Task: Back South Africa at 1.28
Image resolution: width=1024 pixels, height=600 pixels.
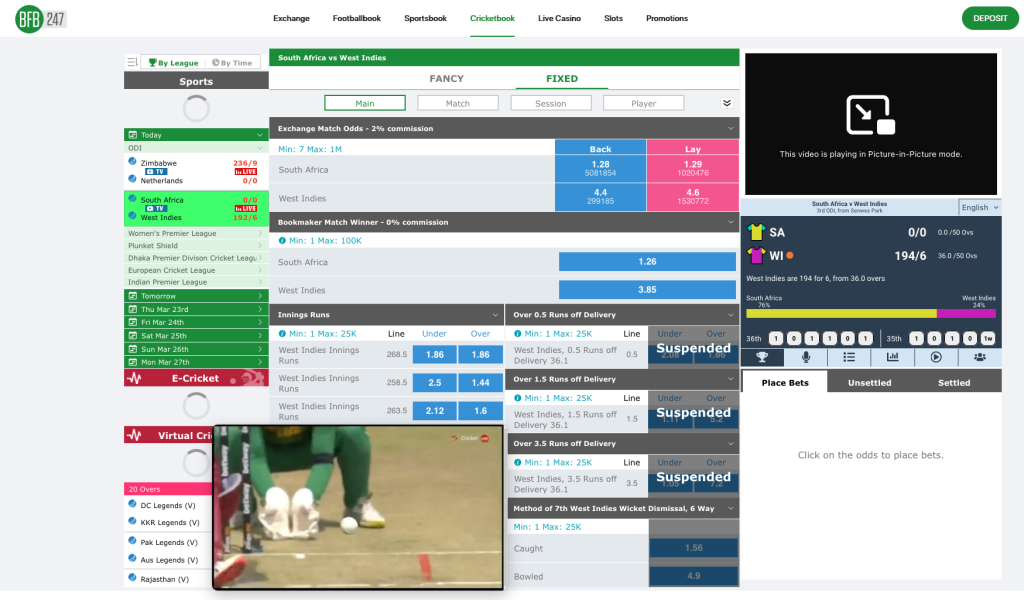Action: [x=600, y=169]
